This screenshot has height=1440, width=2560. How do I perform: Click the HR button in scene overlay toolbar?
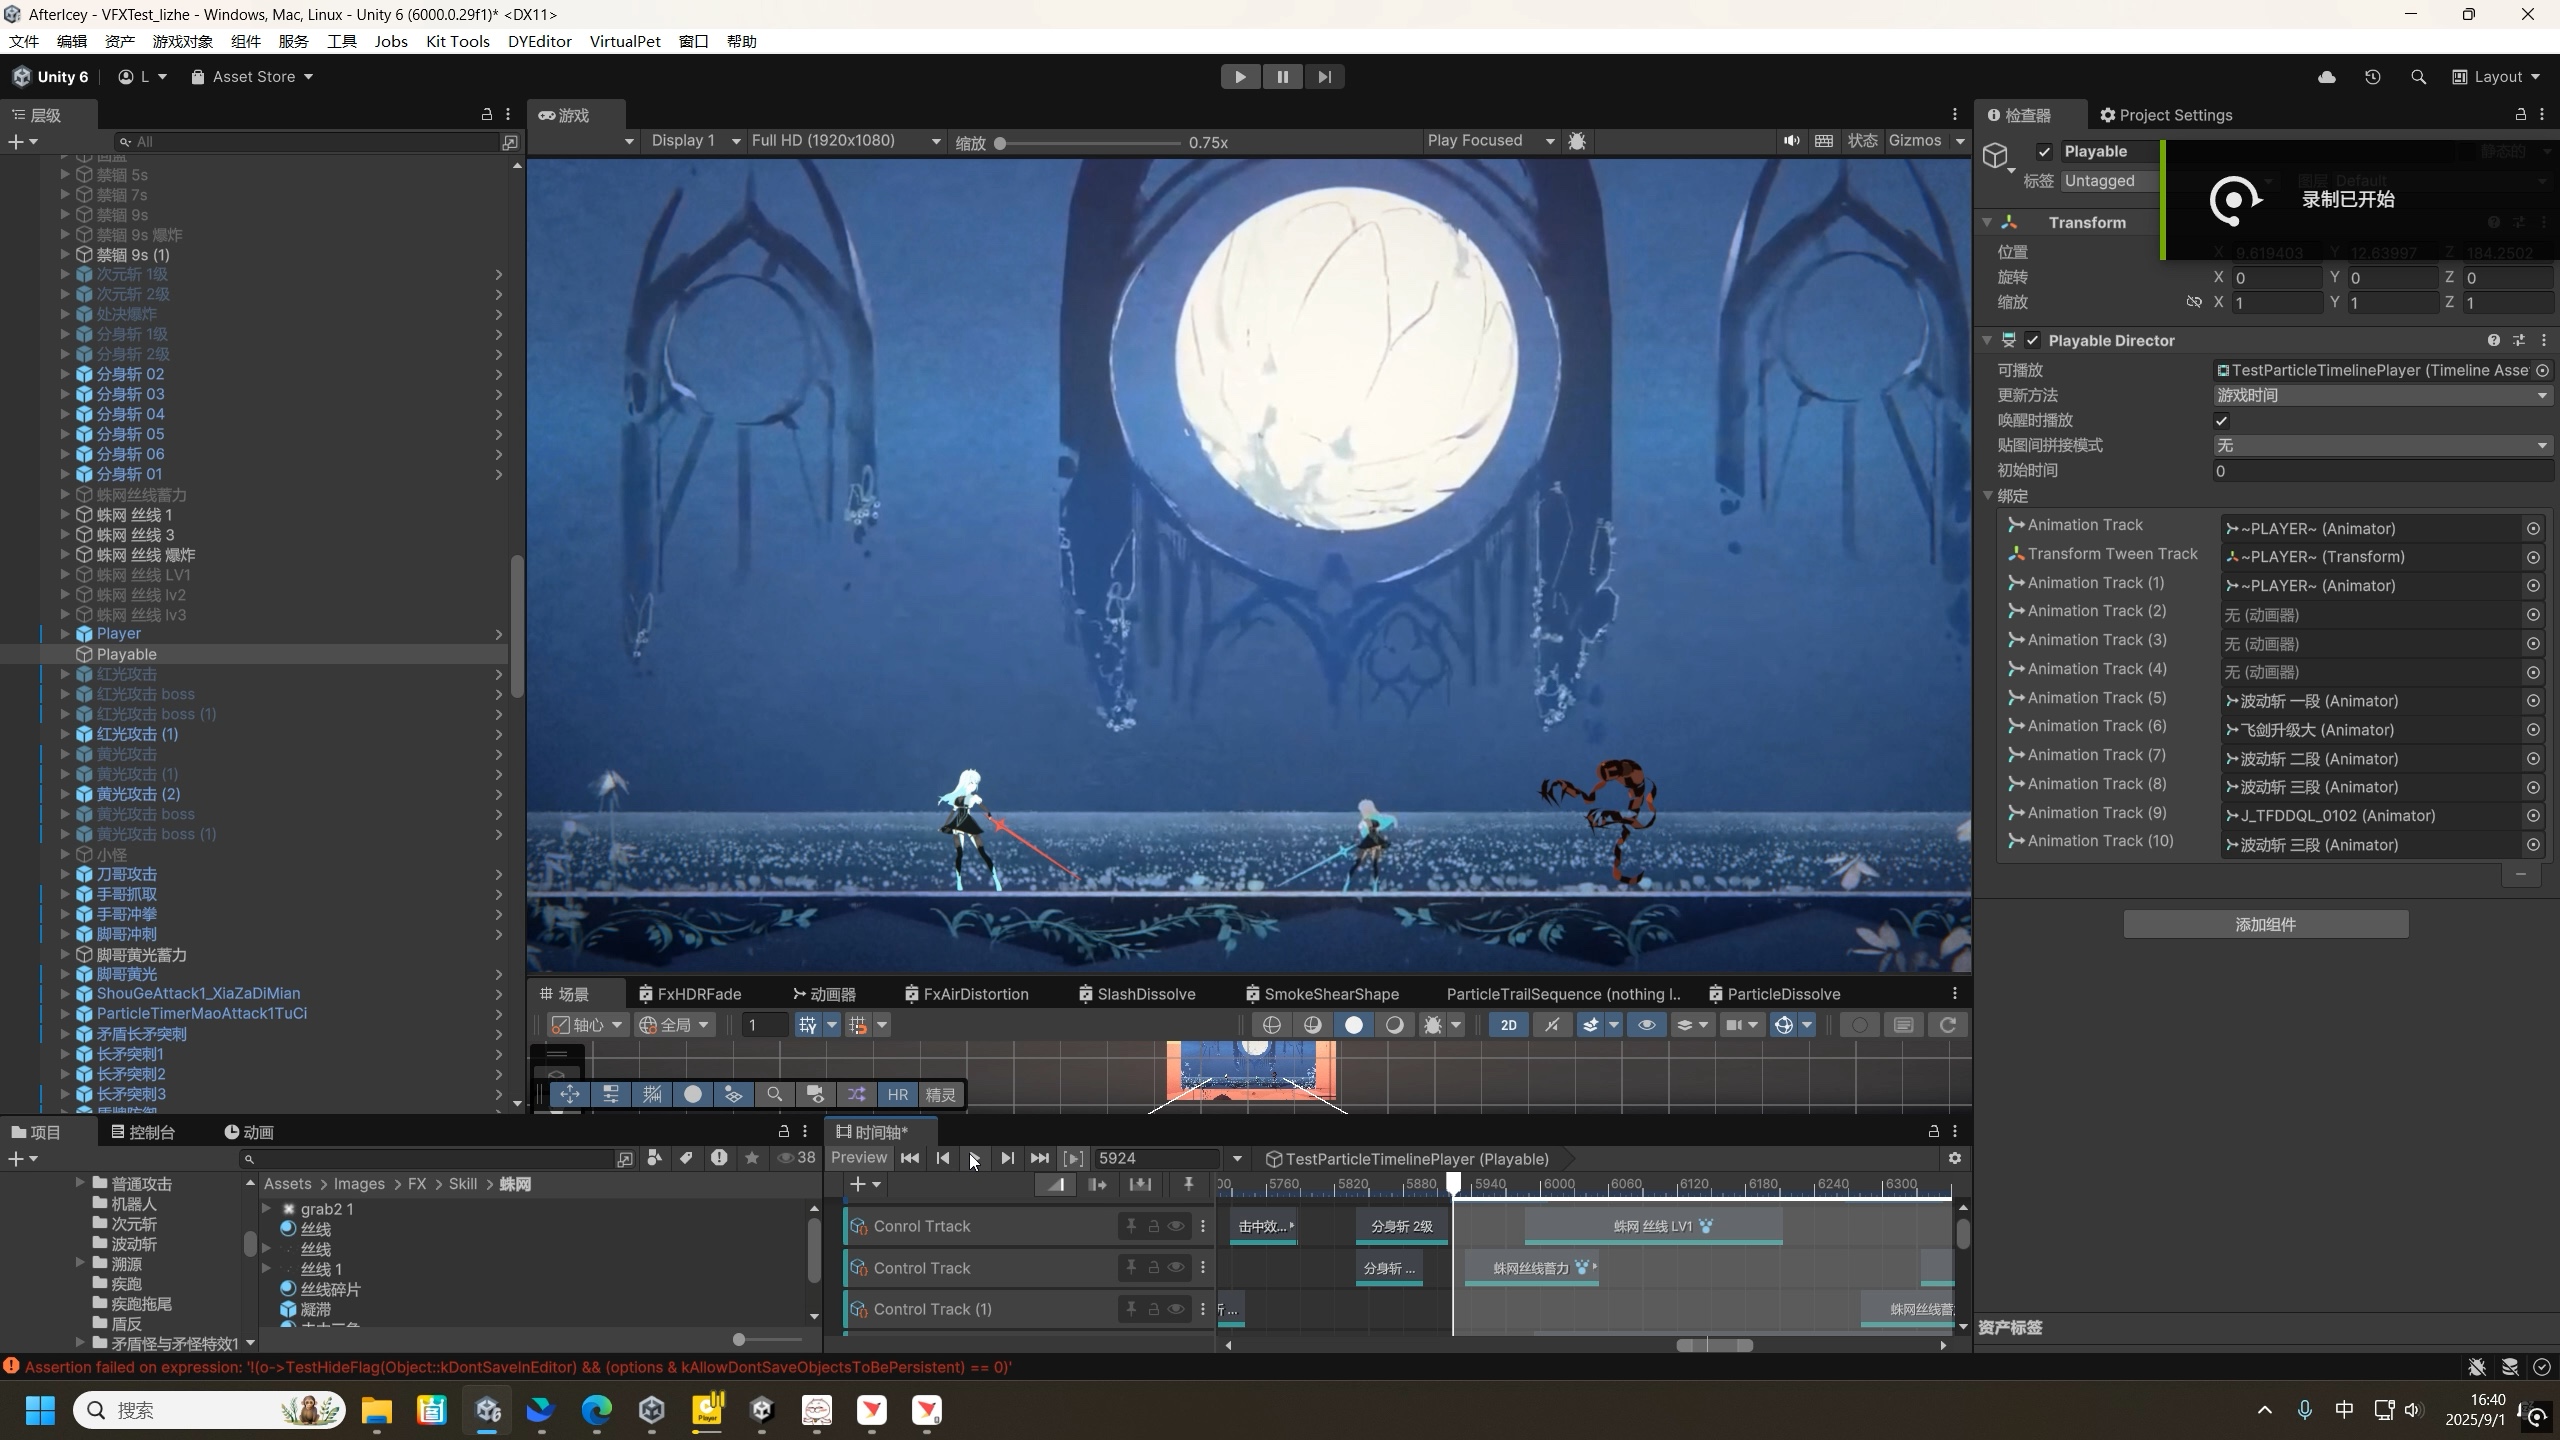pos(898,1095)
